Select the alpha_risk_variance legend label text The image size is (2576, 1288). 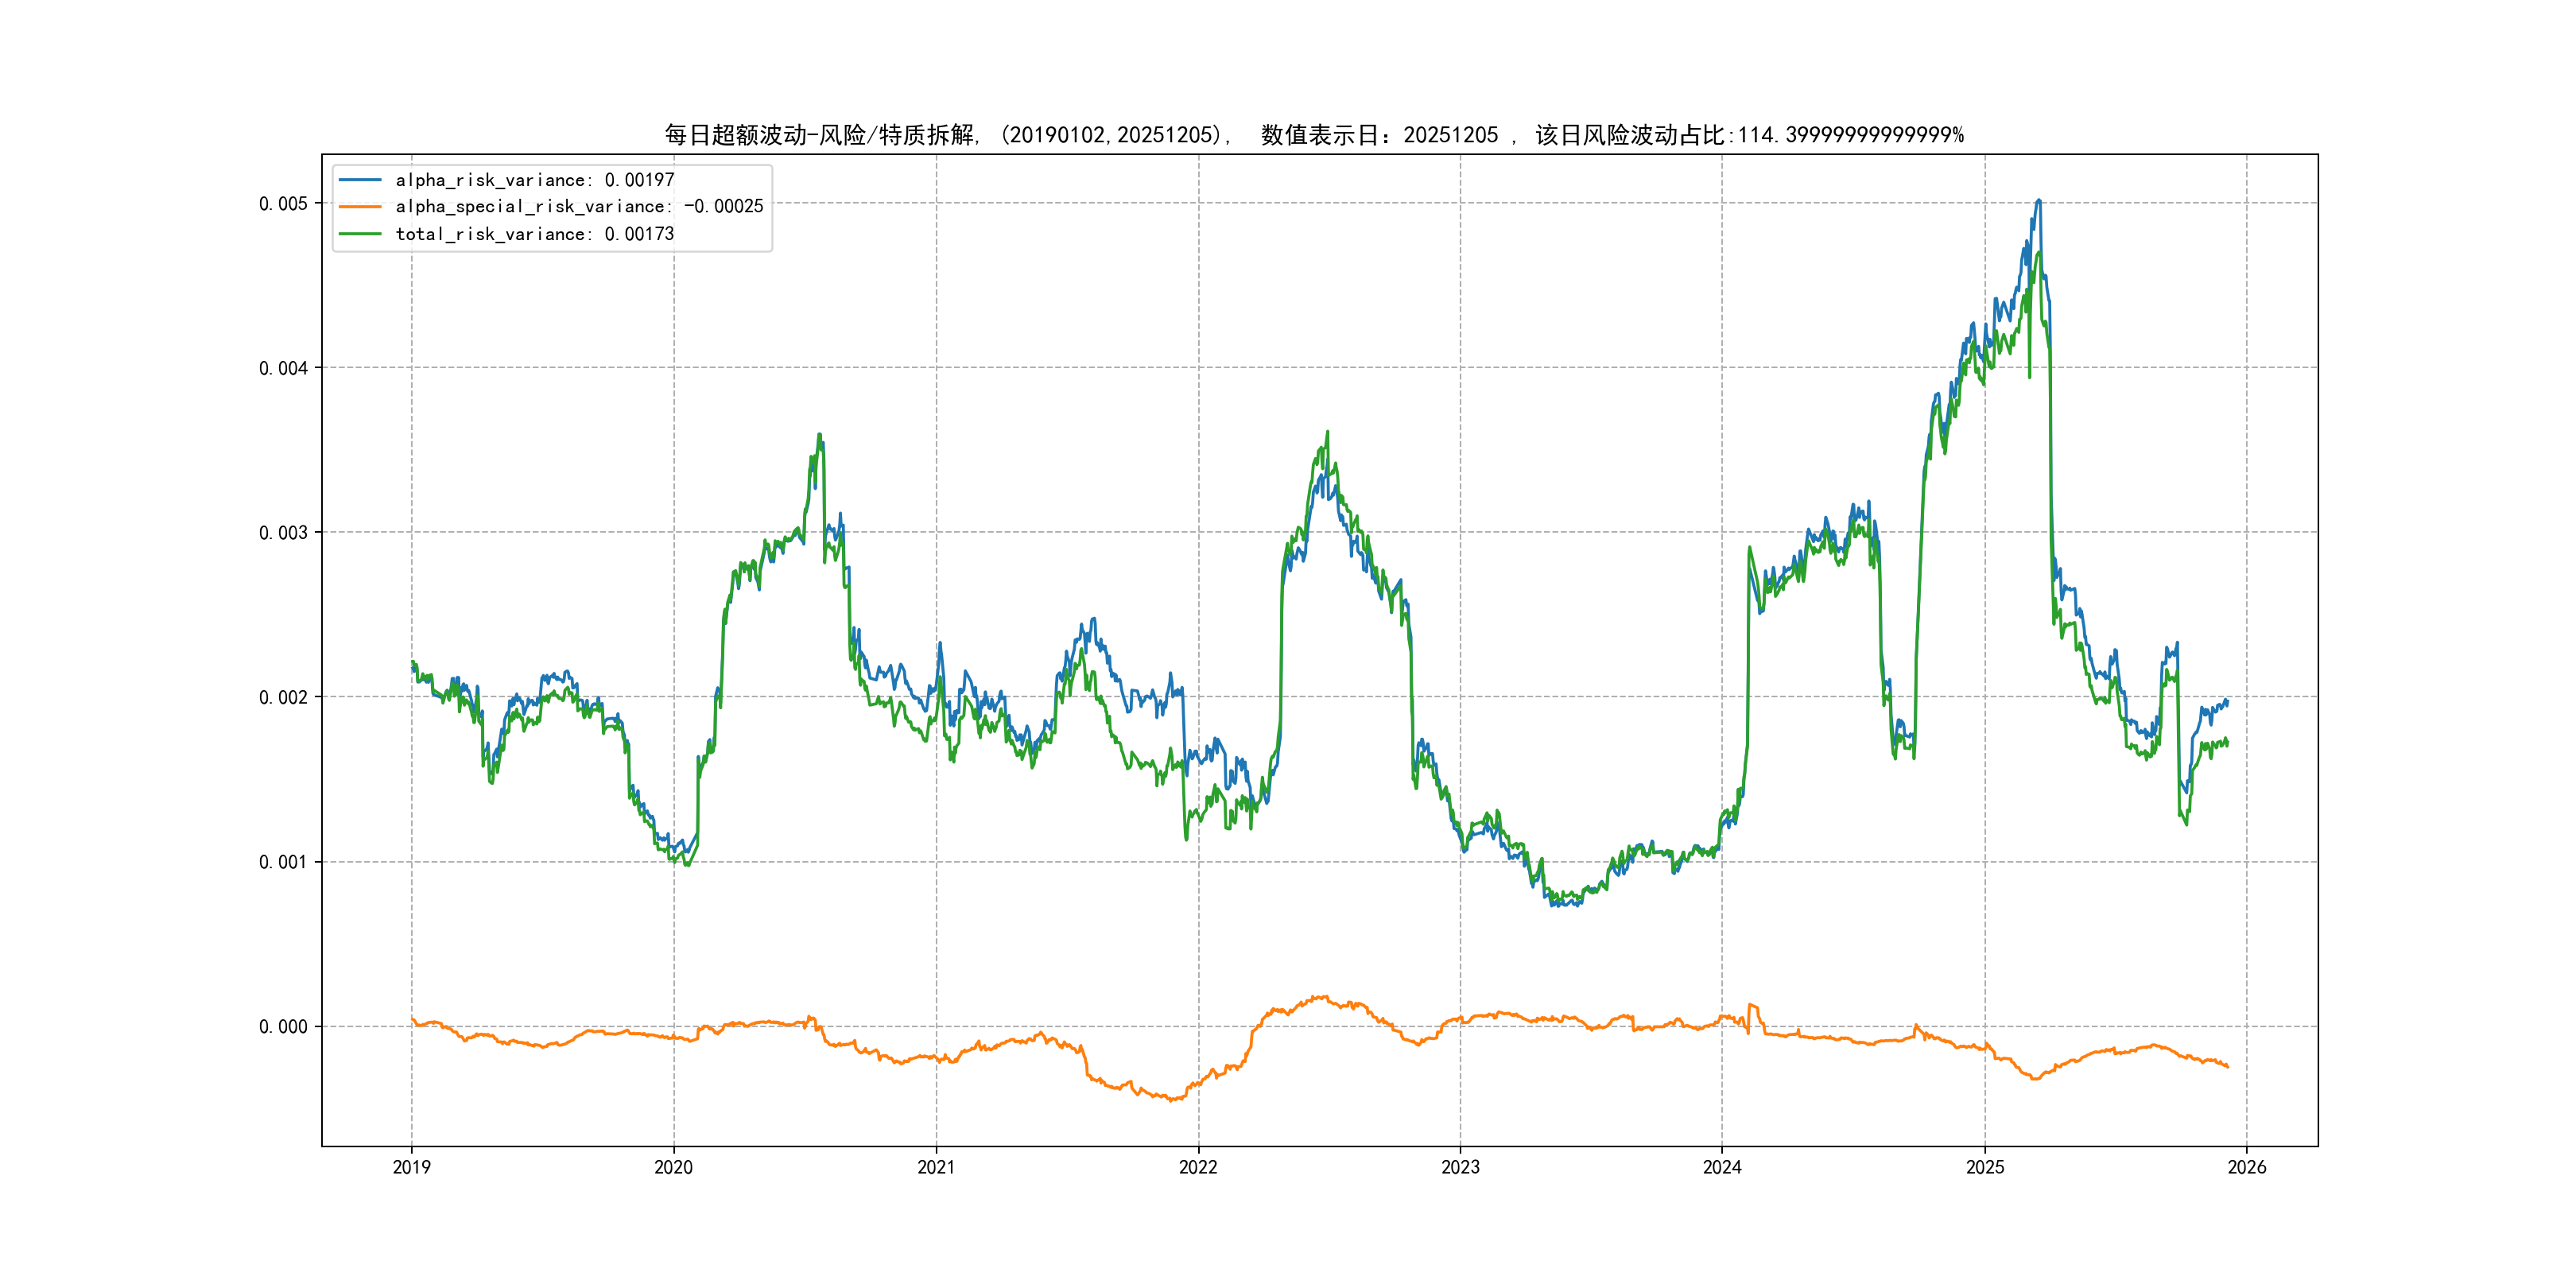[535, 180]
